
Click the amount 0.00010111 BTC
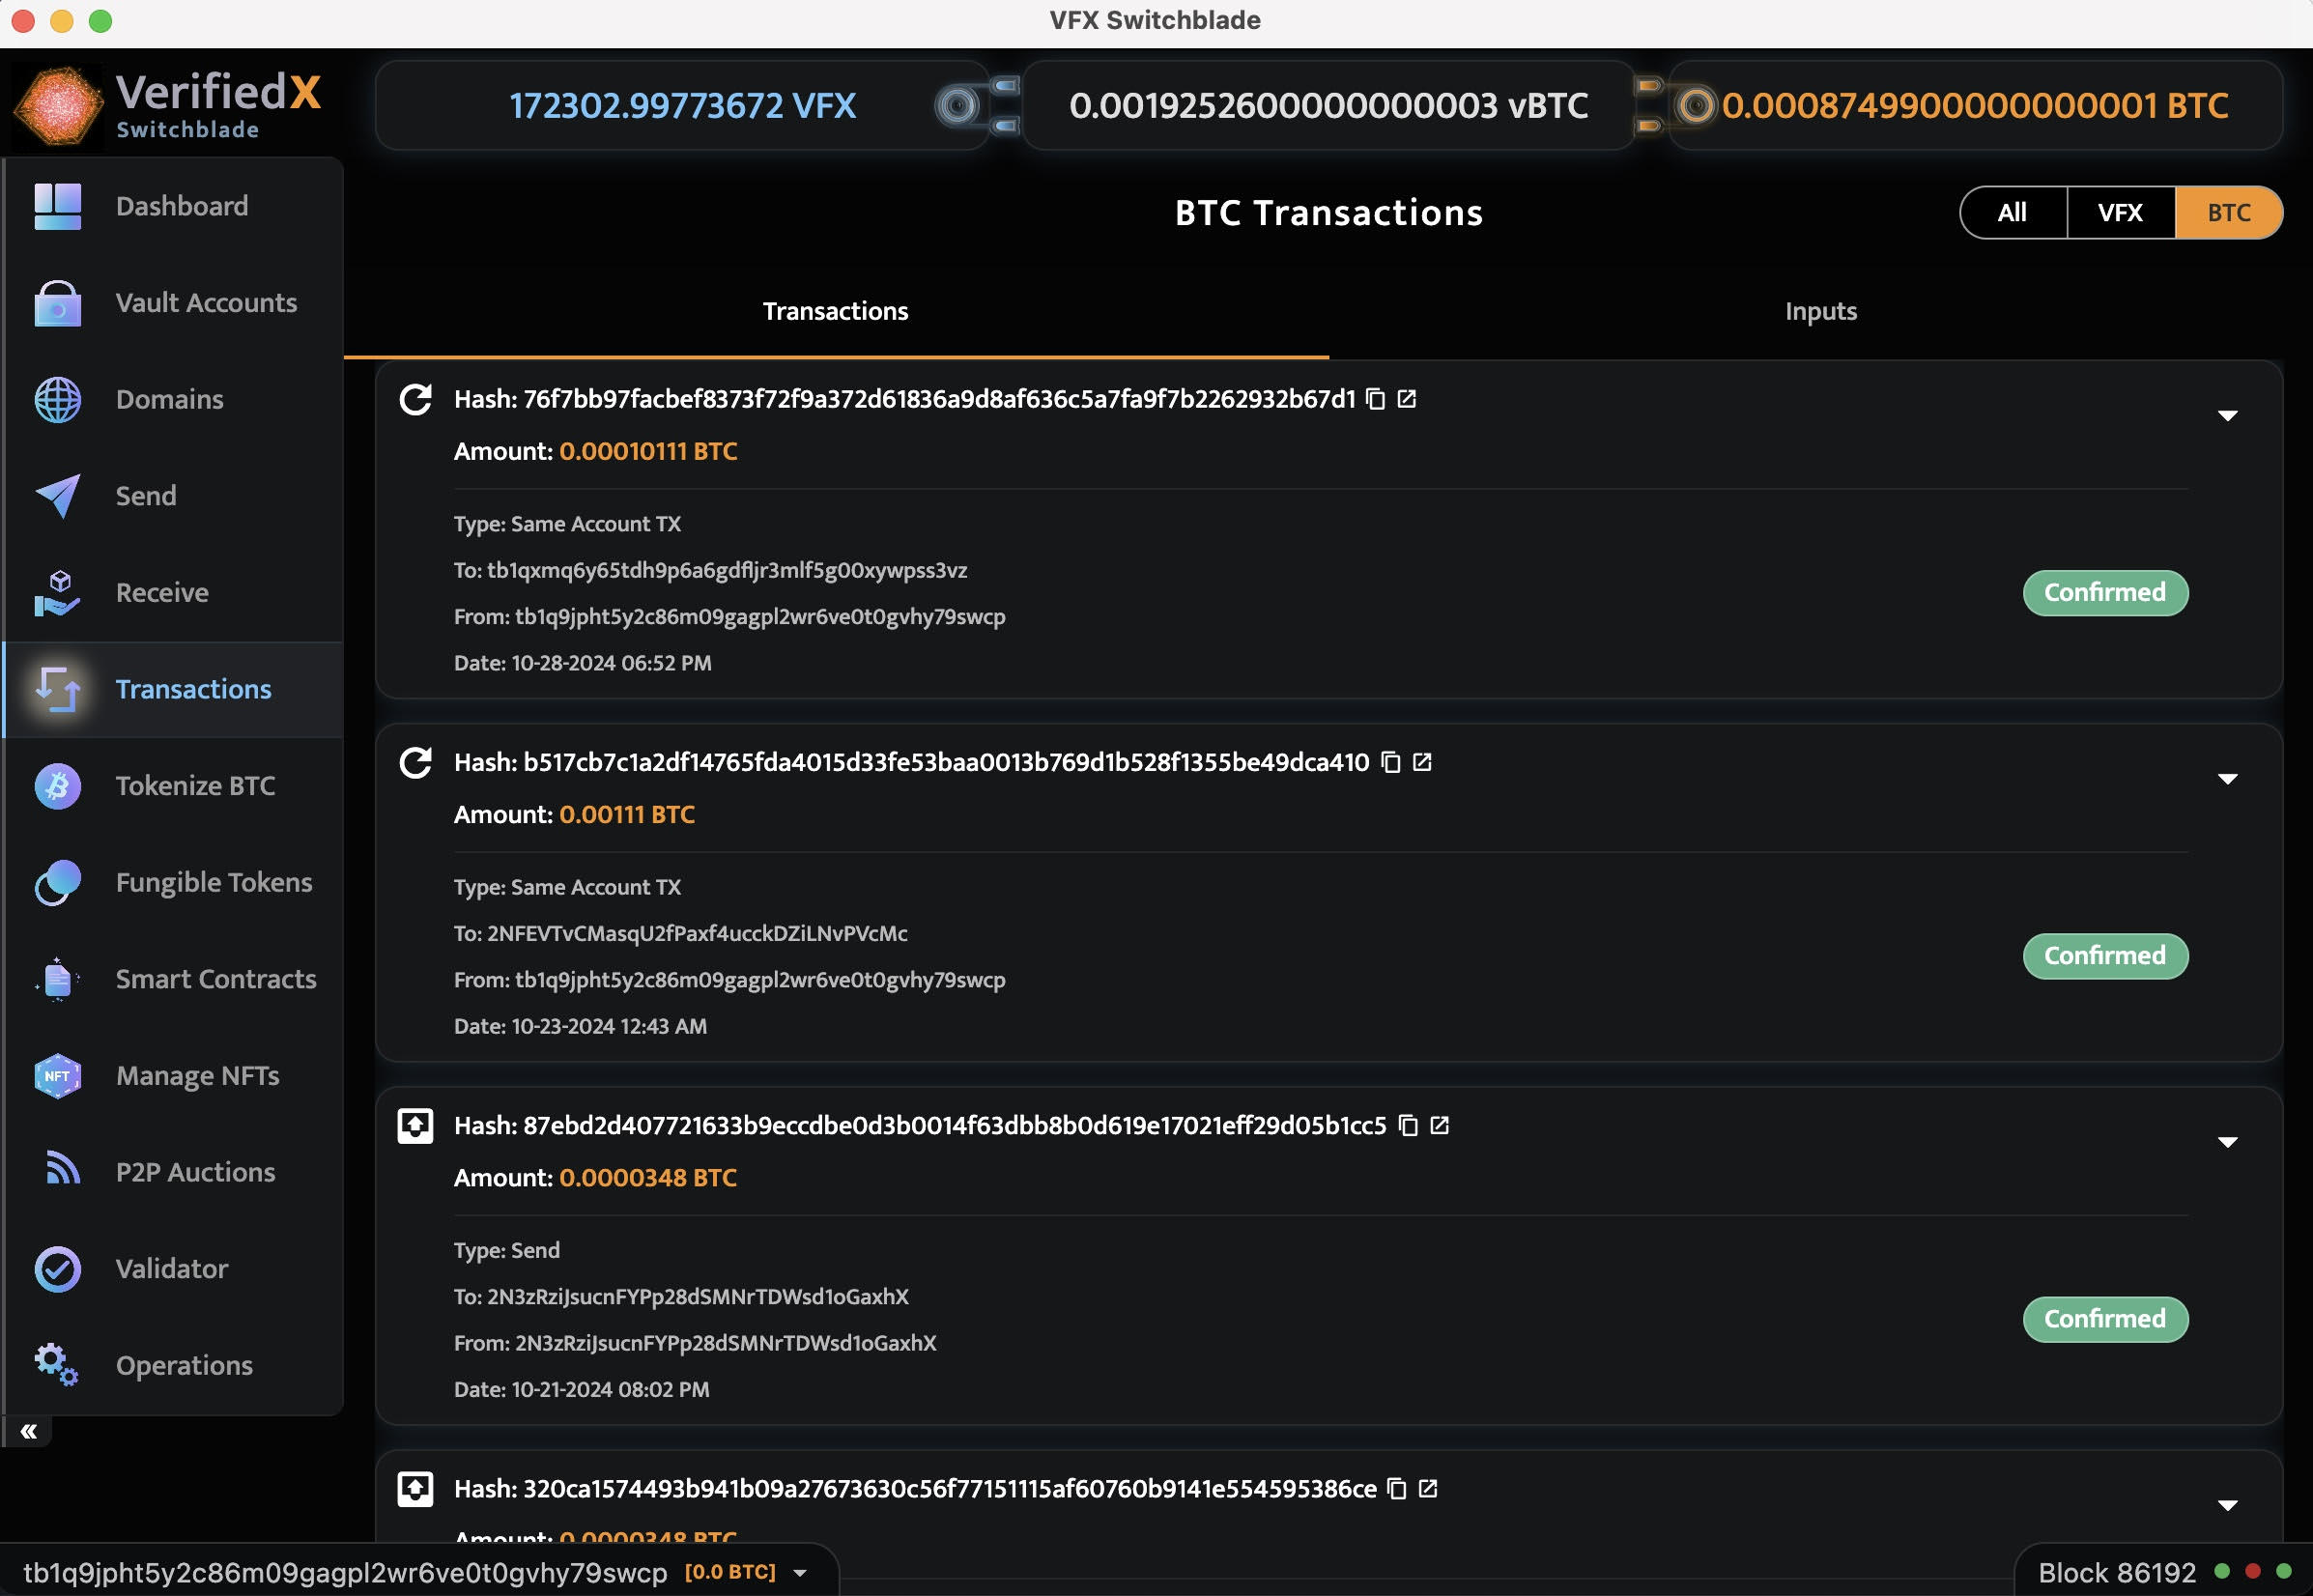click(648, 452)
